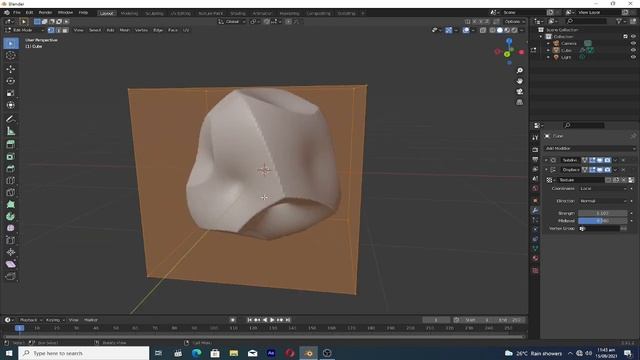Collapse Collection tree in outliner
This screenshot has width=640, height=360.
[541, 36]
